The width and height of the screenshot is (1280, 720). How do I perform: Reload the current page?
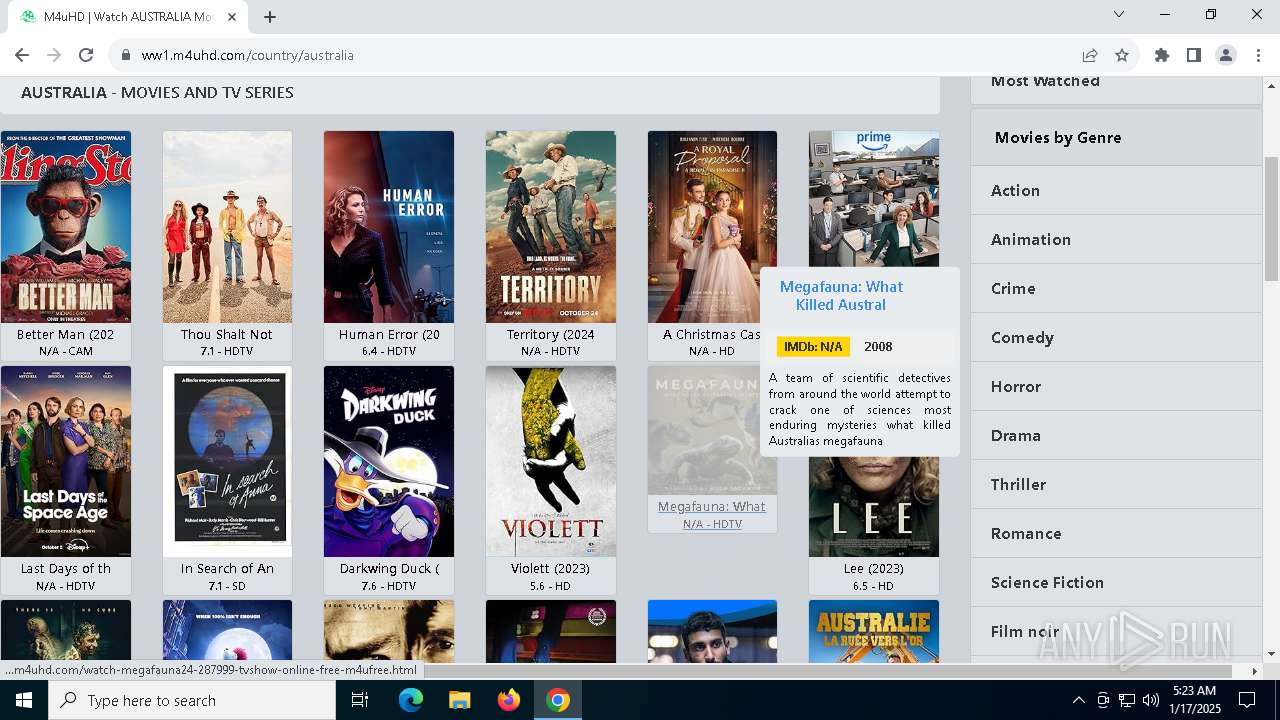(x=86, y=55)
